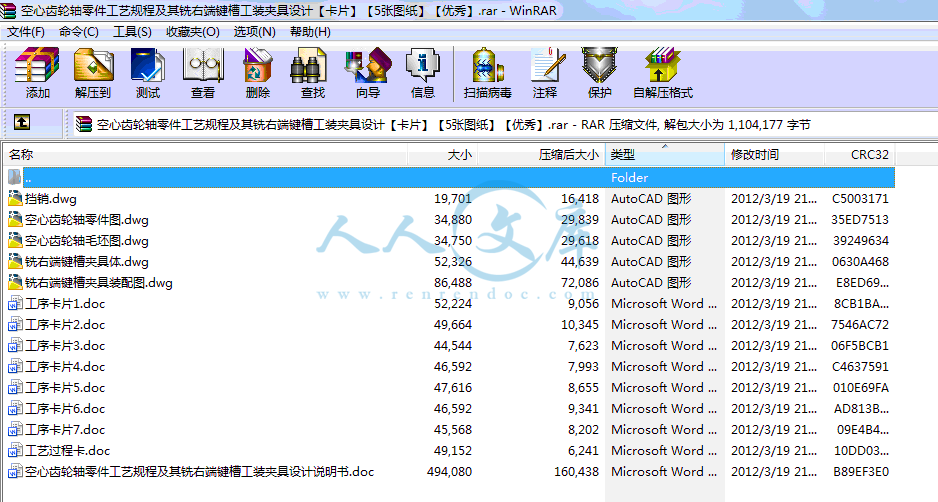Select file 工序卡片4.doc

(65, 367)
